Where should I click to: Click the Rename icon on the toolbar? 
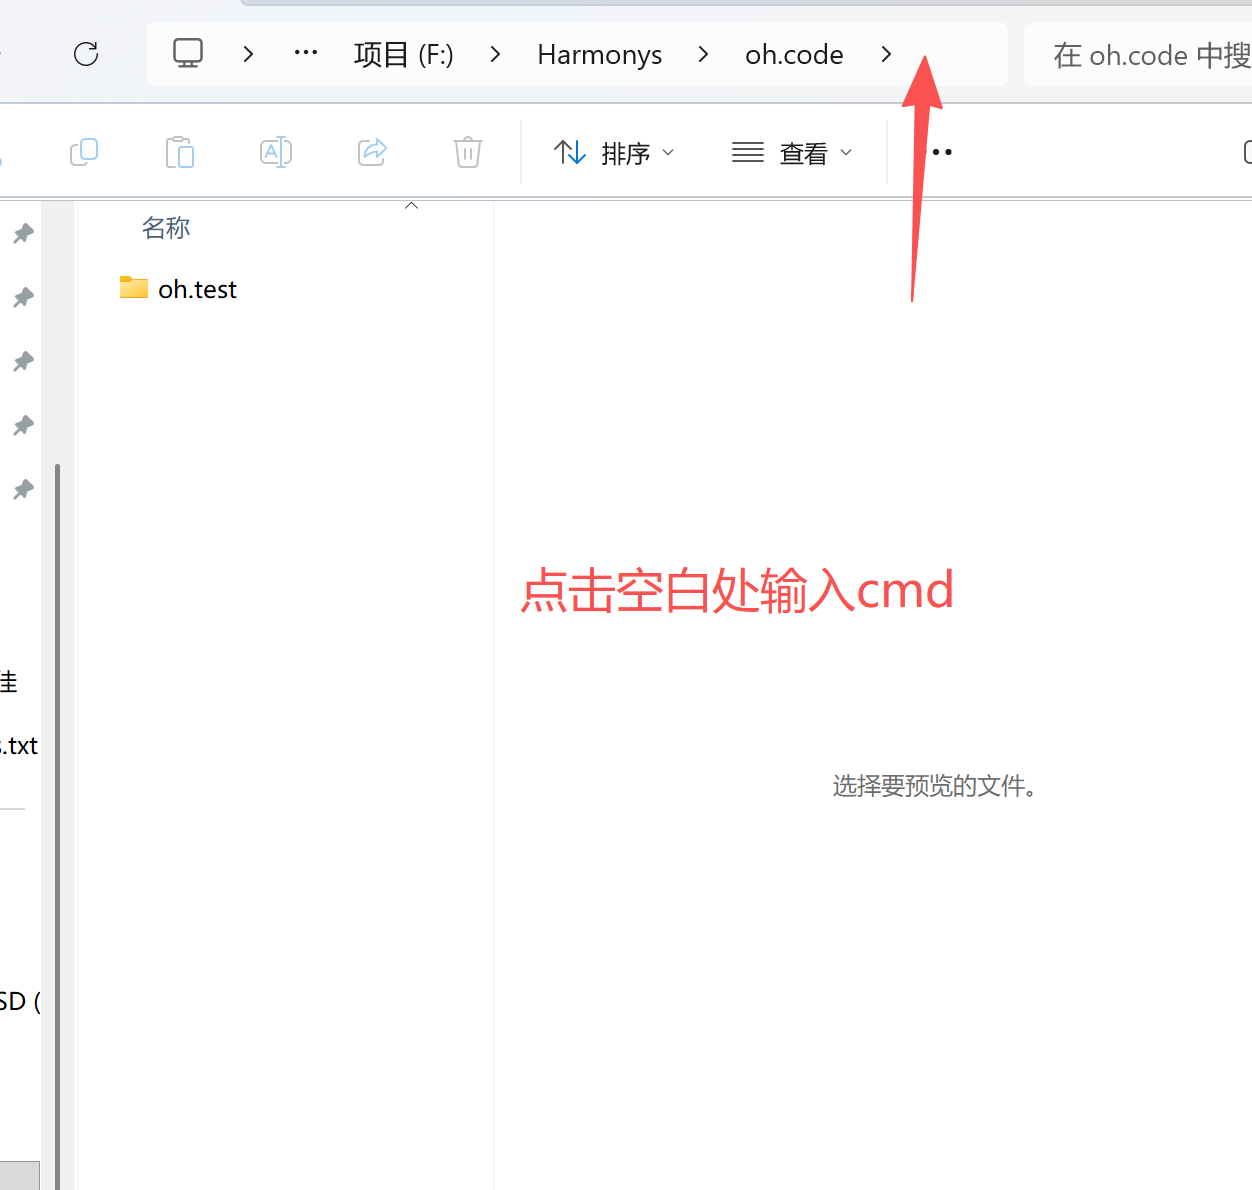(275, 152)
